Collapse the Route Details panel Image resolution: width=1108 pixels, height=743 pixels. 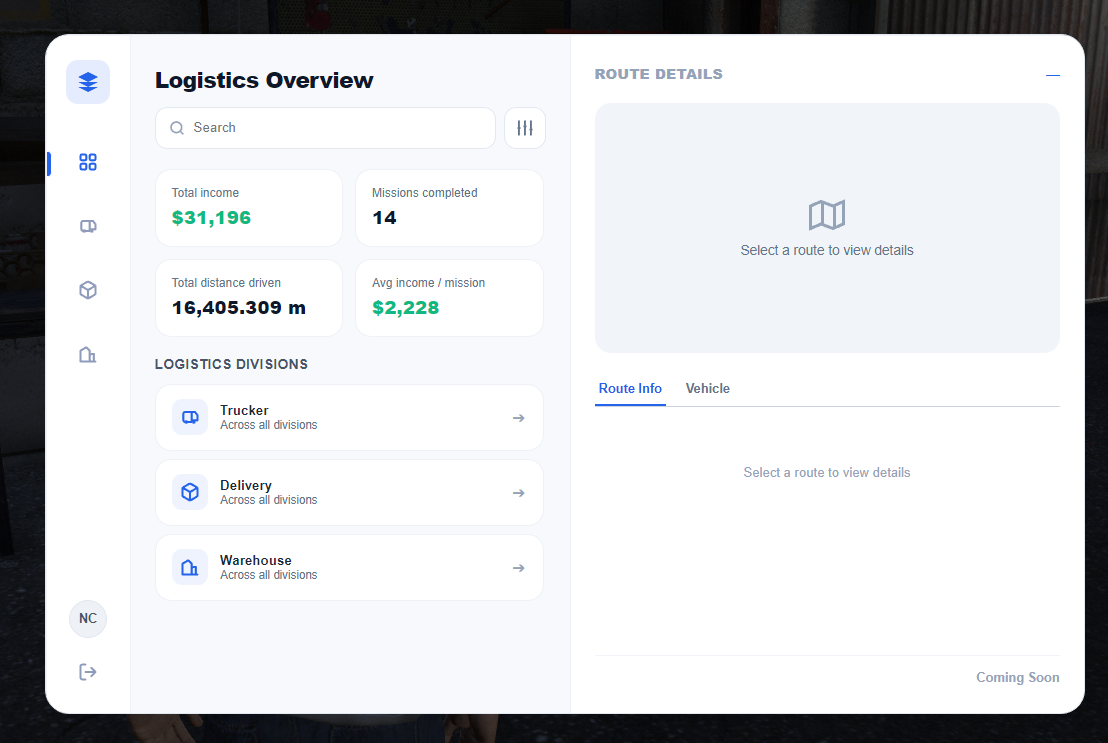[1052, 75]
